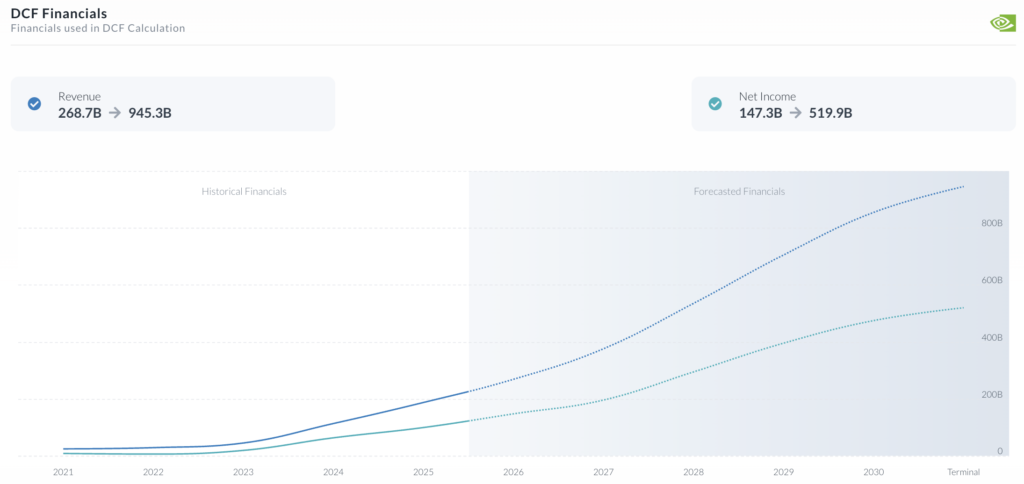Click the NVIDIA logo icon

tap(1002, 22)
